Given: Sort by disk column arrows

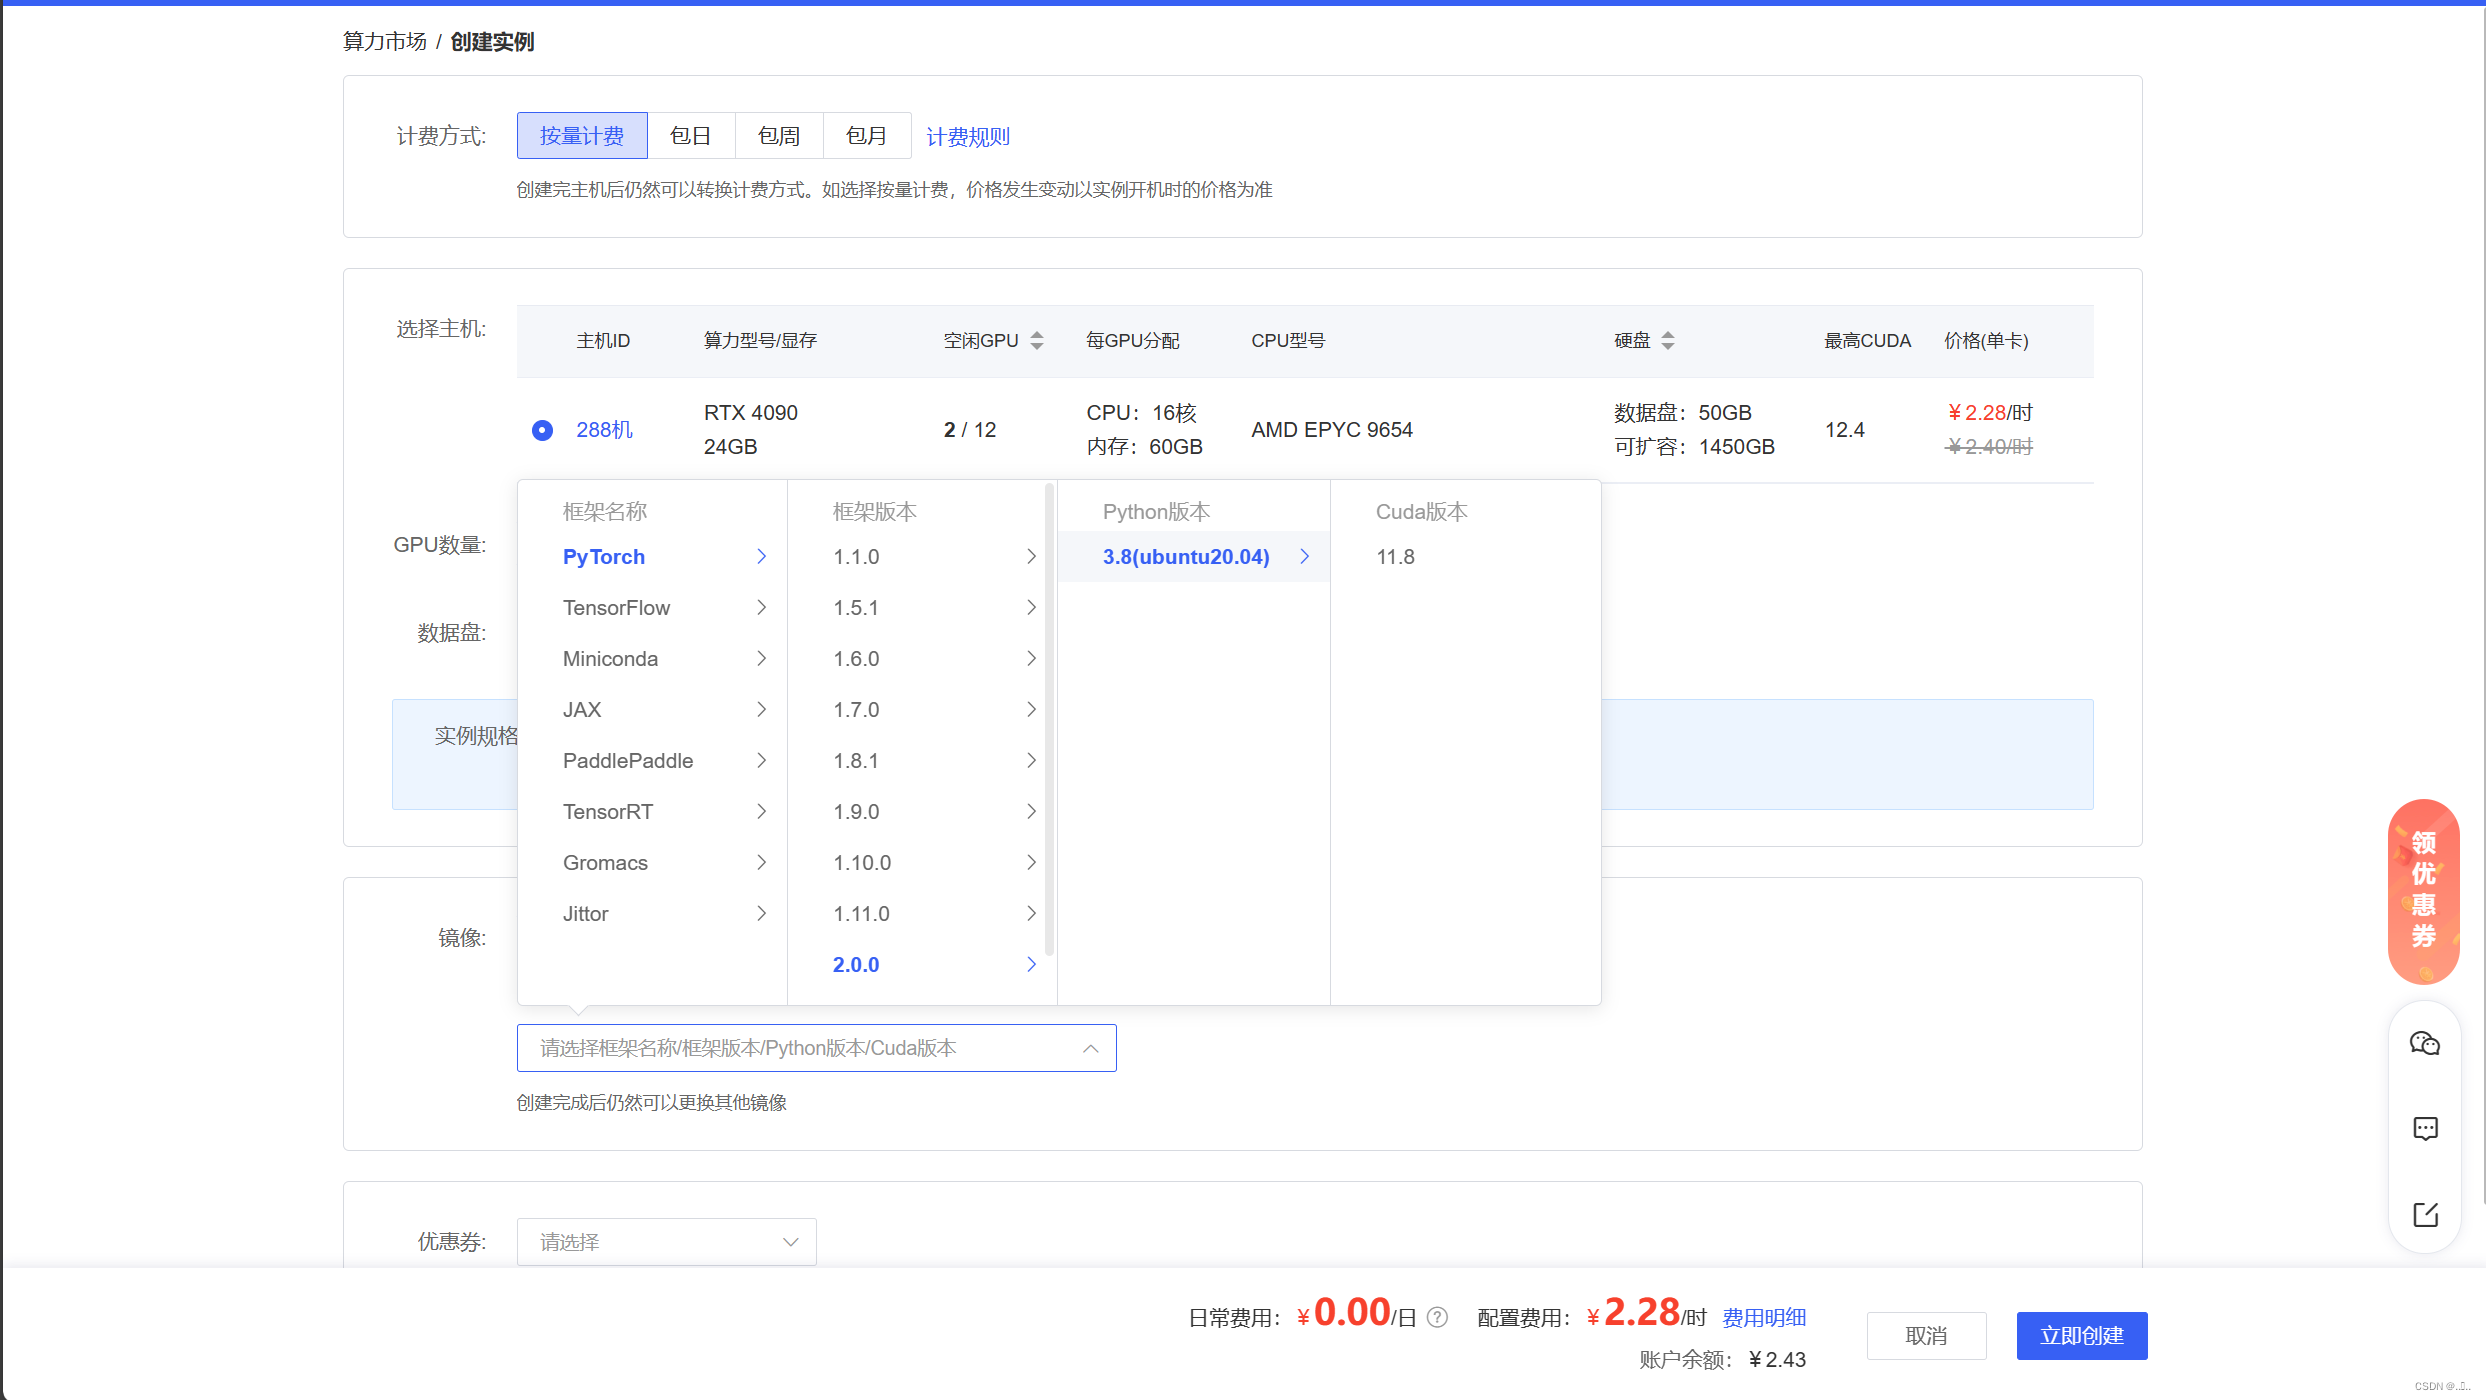Looking at the screenshot, I should tap(1667, 341).
